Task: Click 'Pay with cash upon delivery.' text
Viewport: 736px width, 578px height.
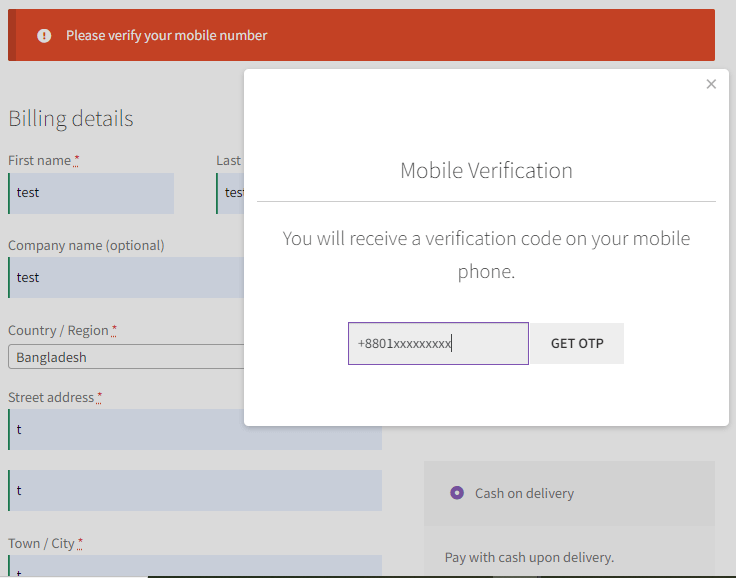Action: click(x=529, y=557)
